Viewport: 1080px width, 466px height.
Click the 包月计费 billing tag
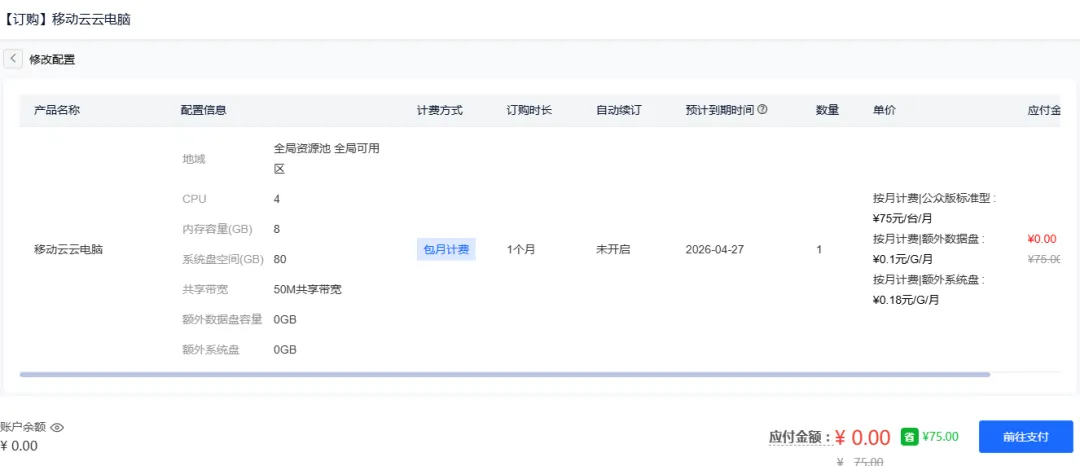pos(446,249)
